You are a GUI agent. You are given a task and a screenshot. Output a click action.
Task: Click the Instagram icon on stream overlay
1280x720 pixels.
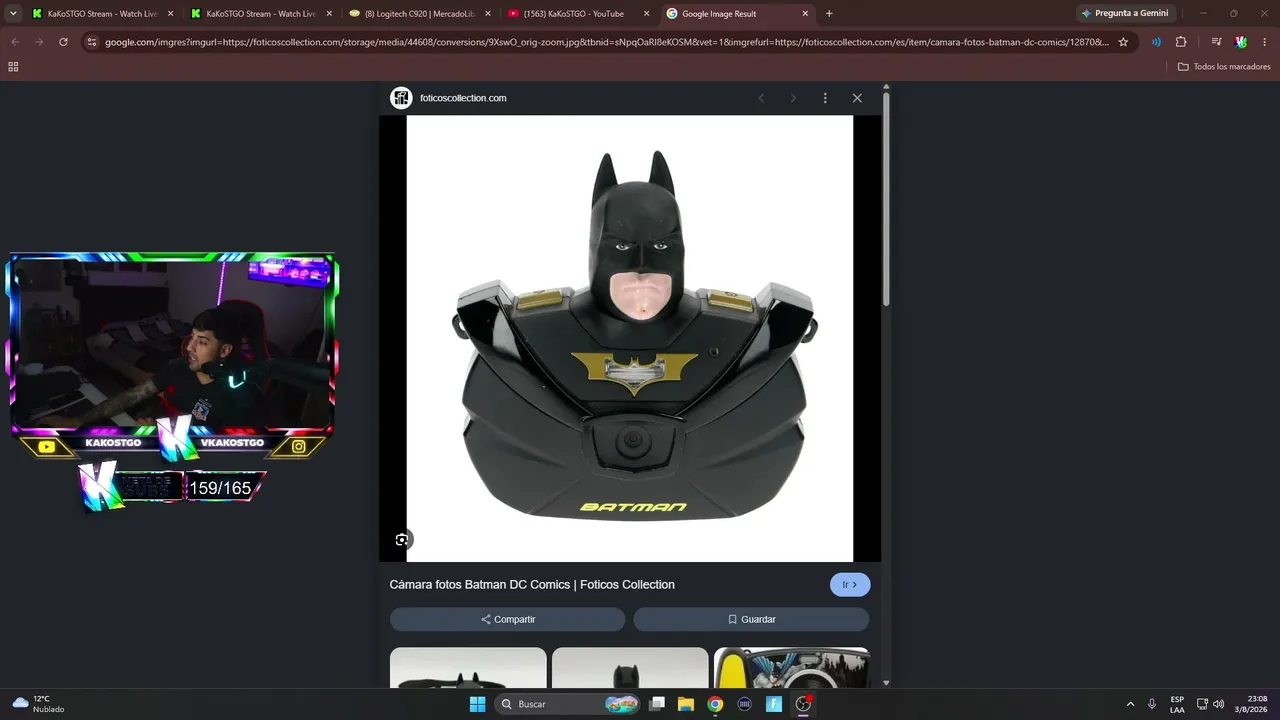pyautogui.click(x=298, y=447)
